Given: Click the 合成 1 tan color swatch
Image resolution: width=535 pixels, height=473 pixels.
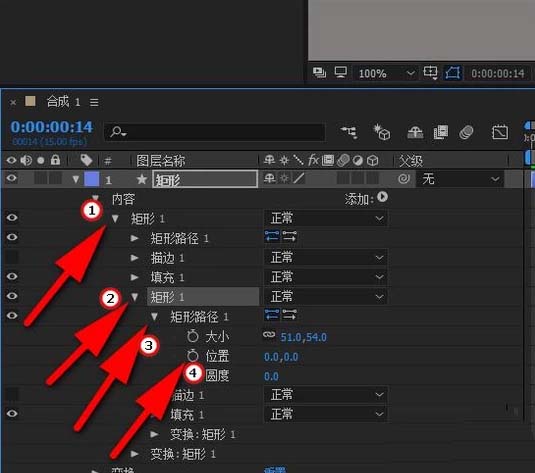Looking at the screenshot, I should (x=30, y=101).
